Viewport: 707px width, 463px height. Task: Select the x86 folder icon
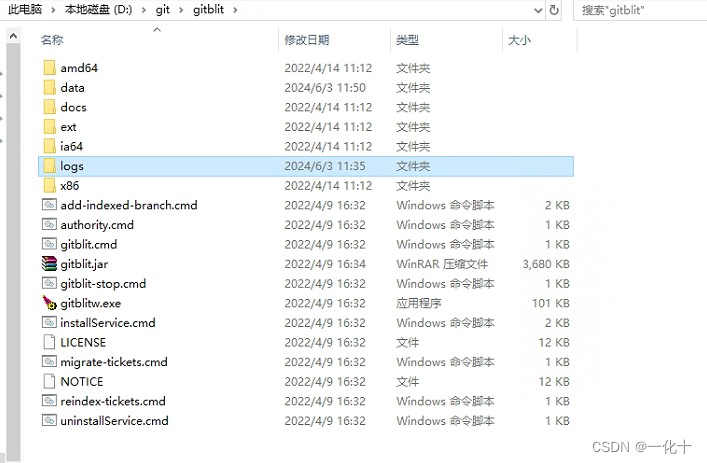click(x=50, y=186)
